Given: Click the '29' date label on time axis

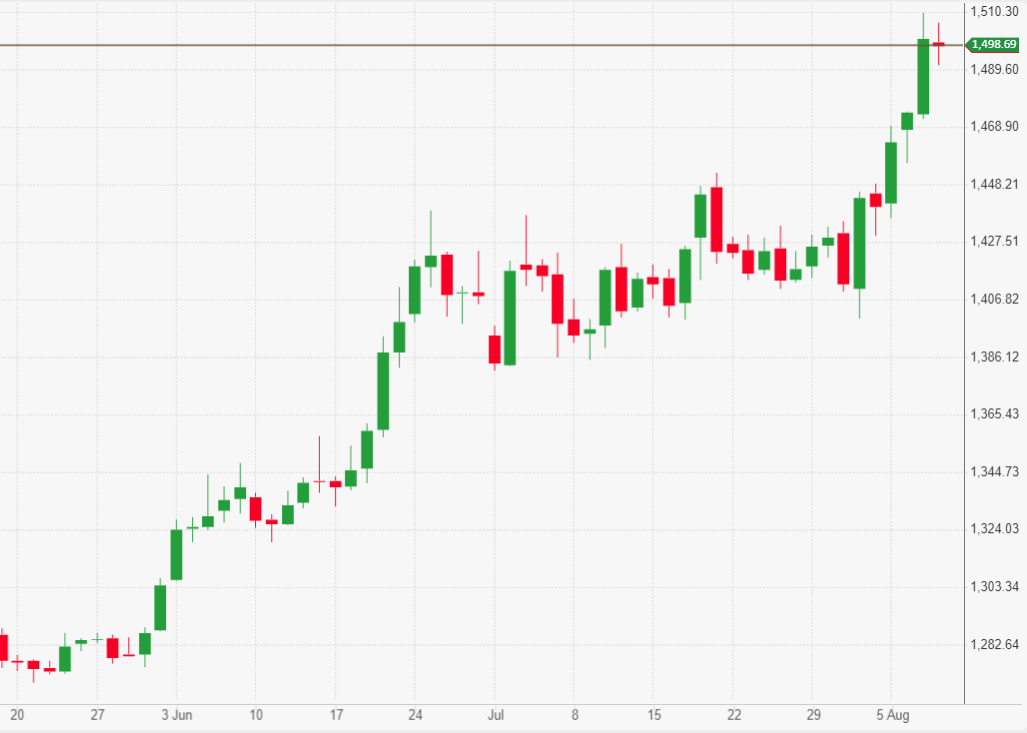Looking at the screenshot, I should click(813, 715).
